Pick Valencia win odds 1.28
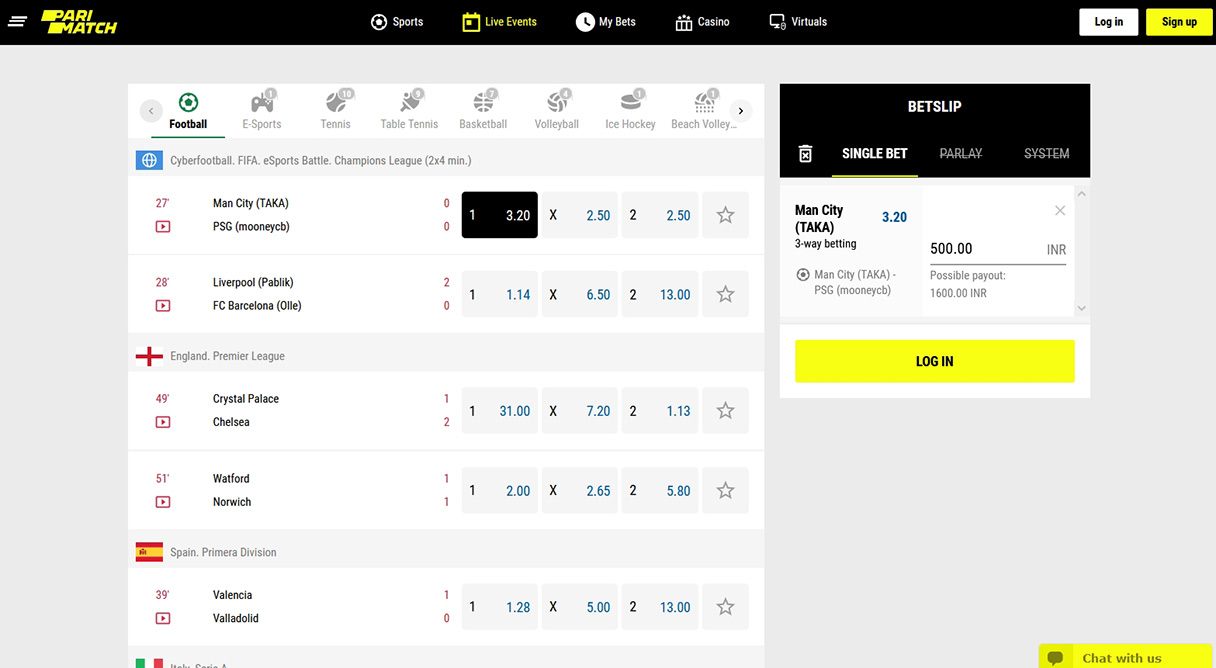The height and width of the screenshot is (668, 1216). (500, 607)
